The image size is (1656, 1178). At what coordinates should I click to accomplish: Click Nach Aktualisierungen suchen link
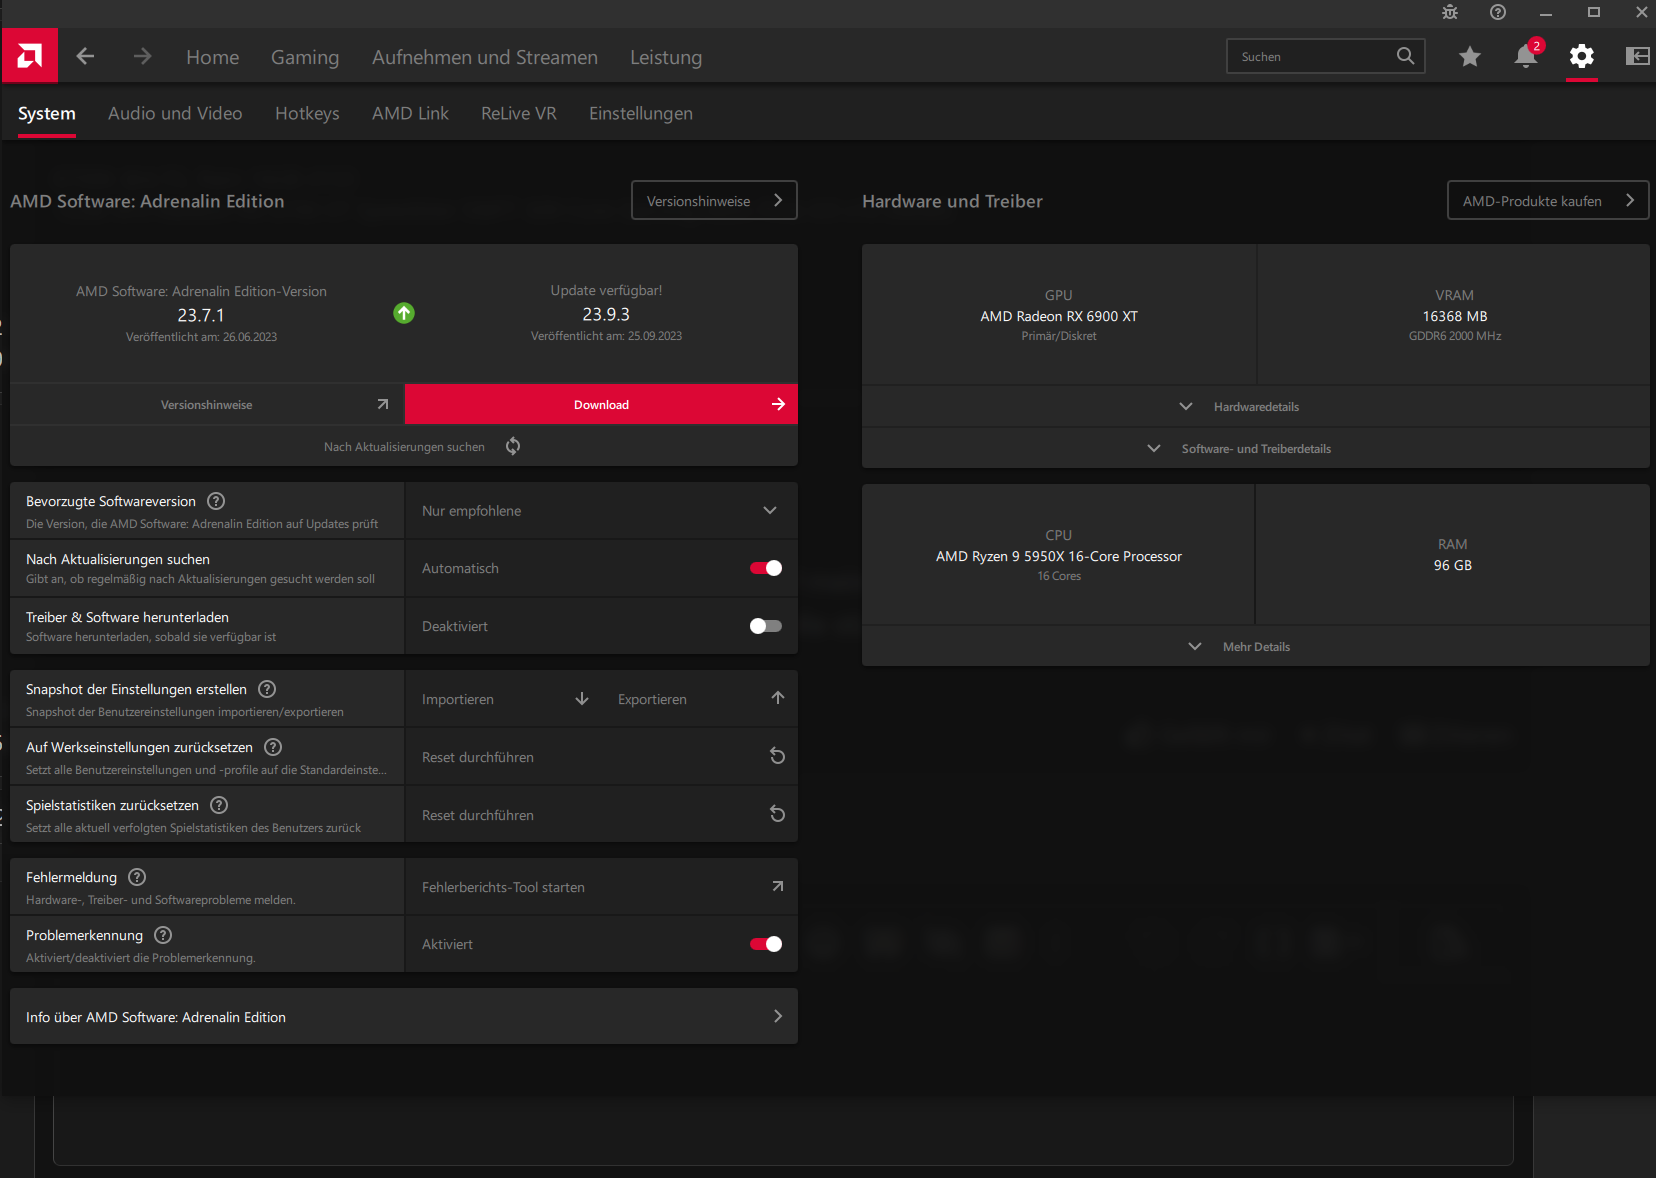[404, 447]
